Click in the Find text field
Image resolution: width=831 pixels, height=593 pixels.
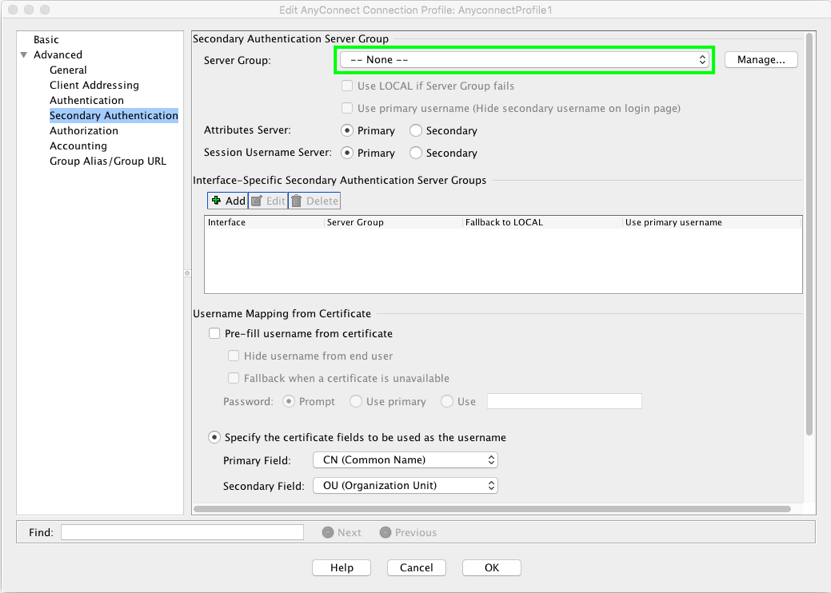point(182,533)
